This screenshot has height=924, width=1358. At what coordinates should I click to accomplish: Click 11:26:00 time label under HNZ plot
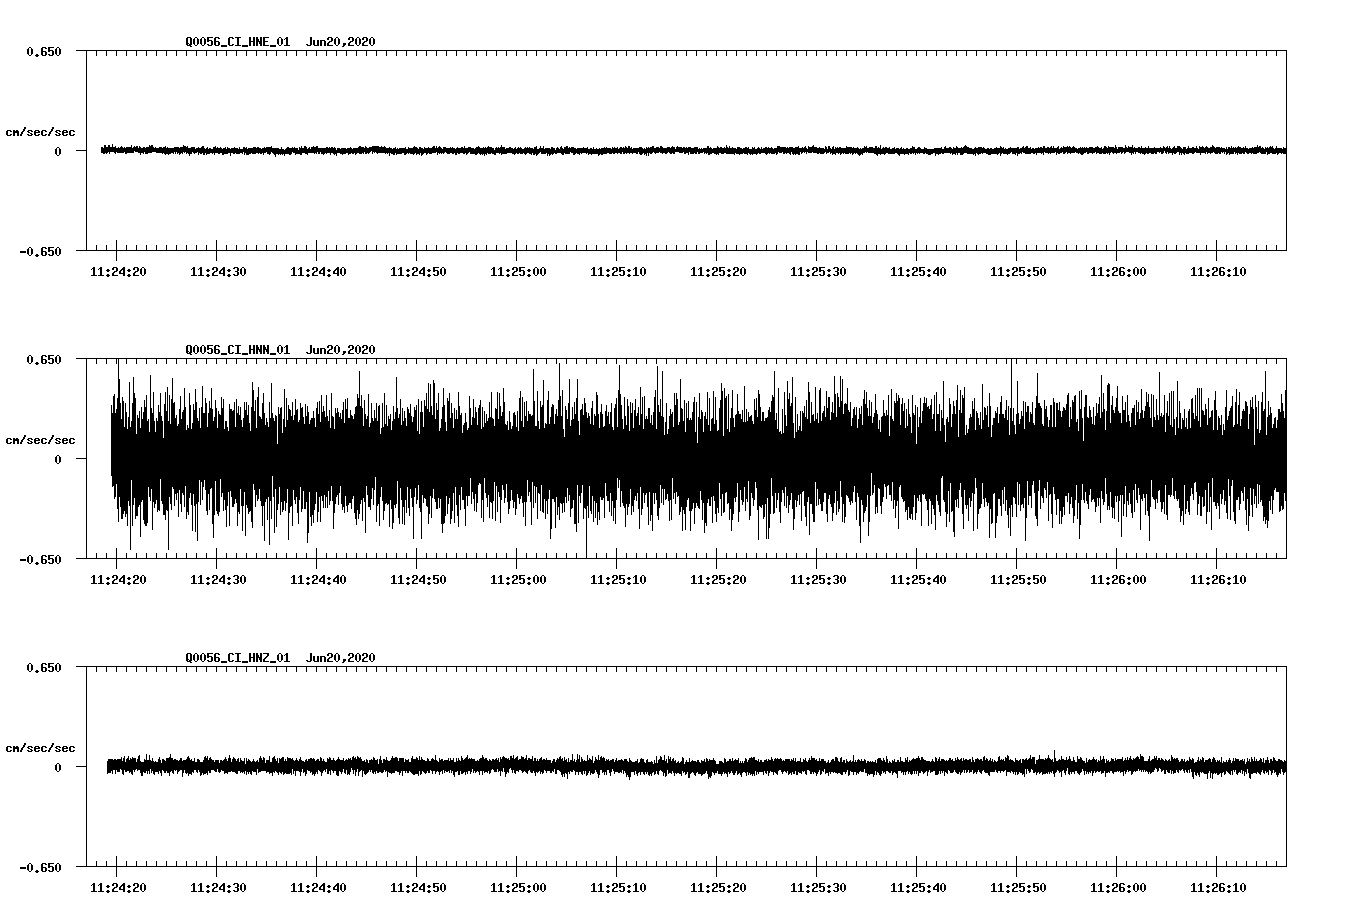point(1118,888)
